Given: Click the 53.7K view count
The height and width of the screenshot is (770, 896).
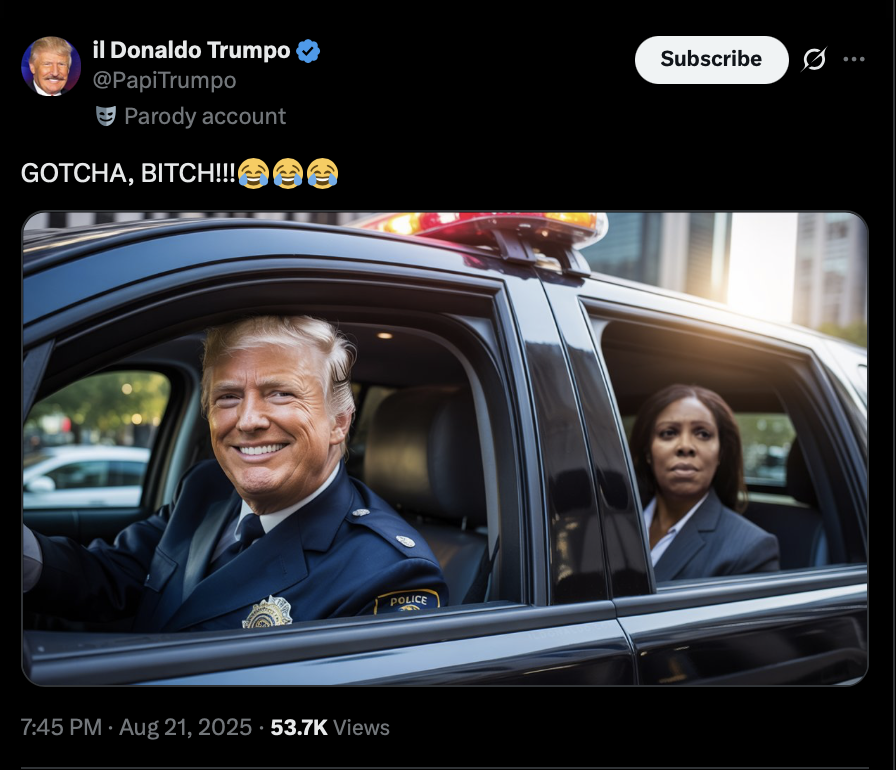Looking at the screenshot, I should pyautogui.click(x=299, y=727).
